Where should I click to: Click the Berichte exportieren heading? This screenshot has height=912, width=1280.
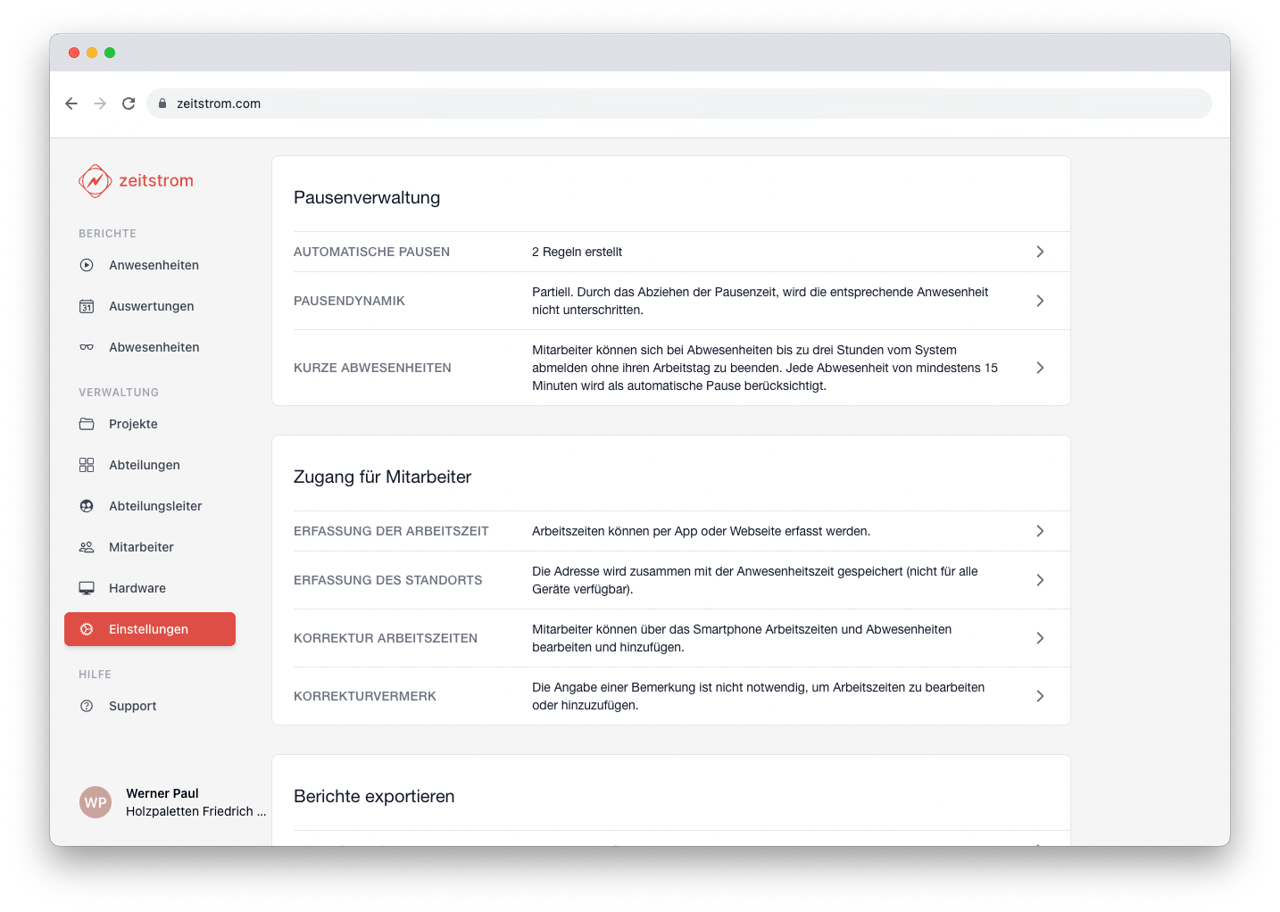[374, 797]
